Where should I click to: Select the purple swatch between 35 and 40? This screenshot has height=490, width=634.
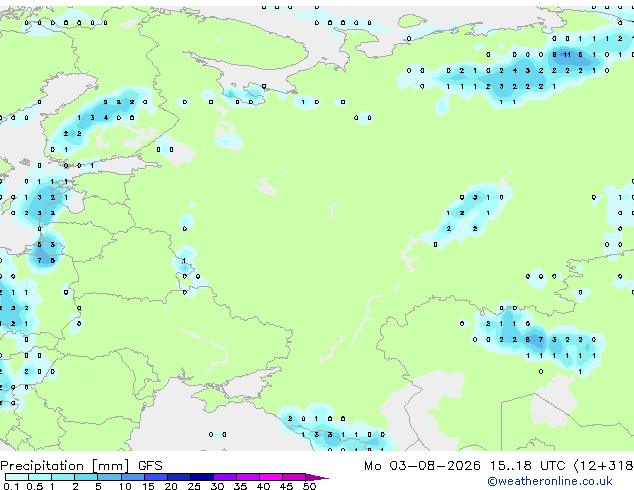point(247,477)
